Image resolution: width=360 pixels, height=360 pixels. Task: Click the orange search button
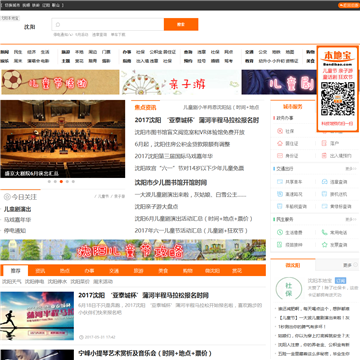click(x=181, y=24)
